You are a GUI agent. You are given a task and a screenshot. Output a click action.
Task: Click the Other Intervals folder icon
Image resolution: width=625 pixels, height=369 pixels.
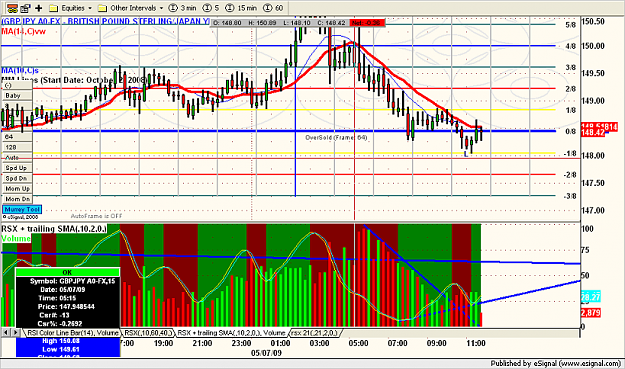pos(102,8)
